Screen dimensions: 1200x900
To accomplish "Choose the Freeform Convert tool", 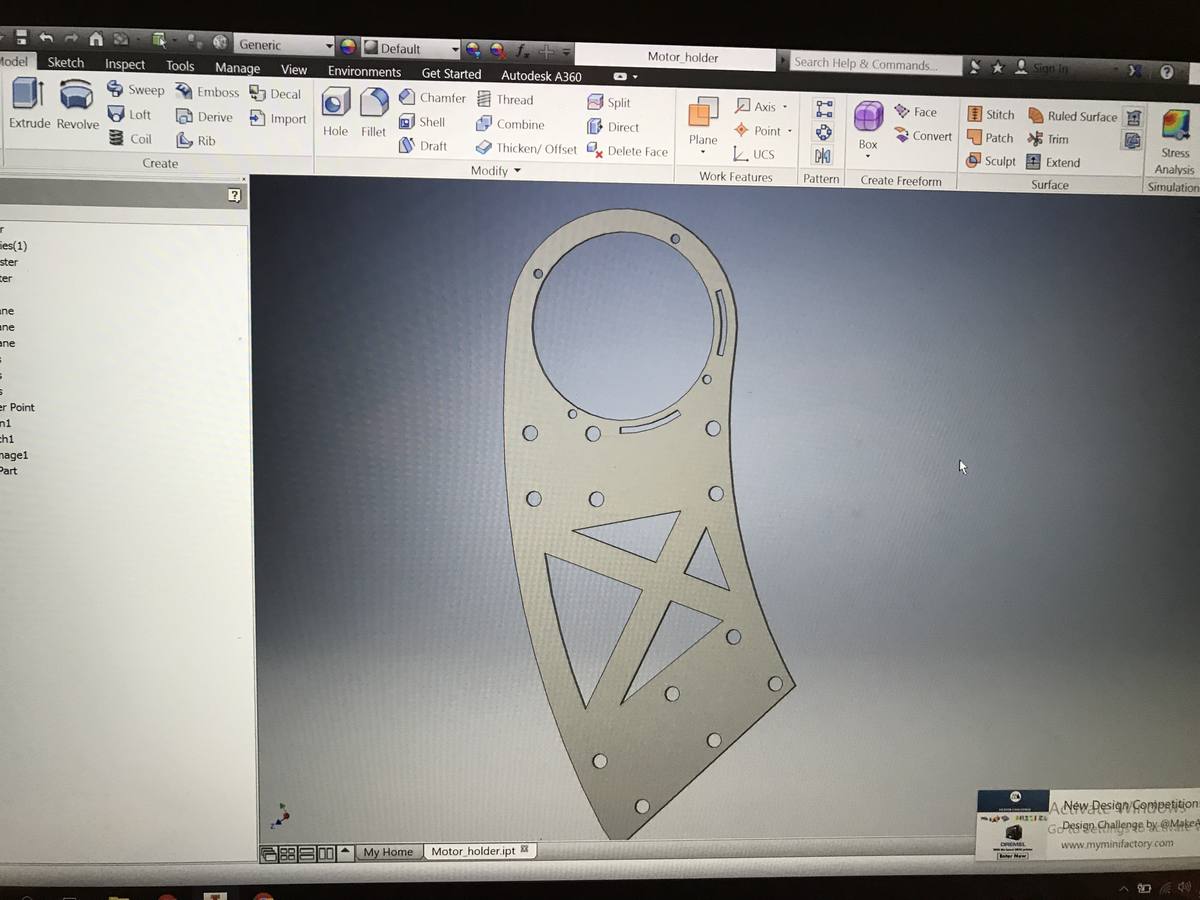I will 924,136.
